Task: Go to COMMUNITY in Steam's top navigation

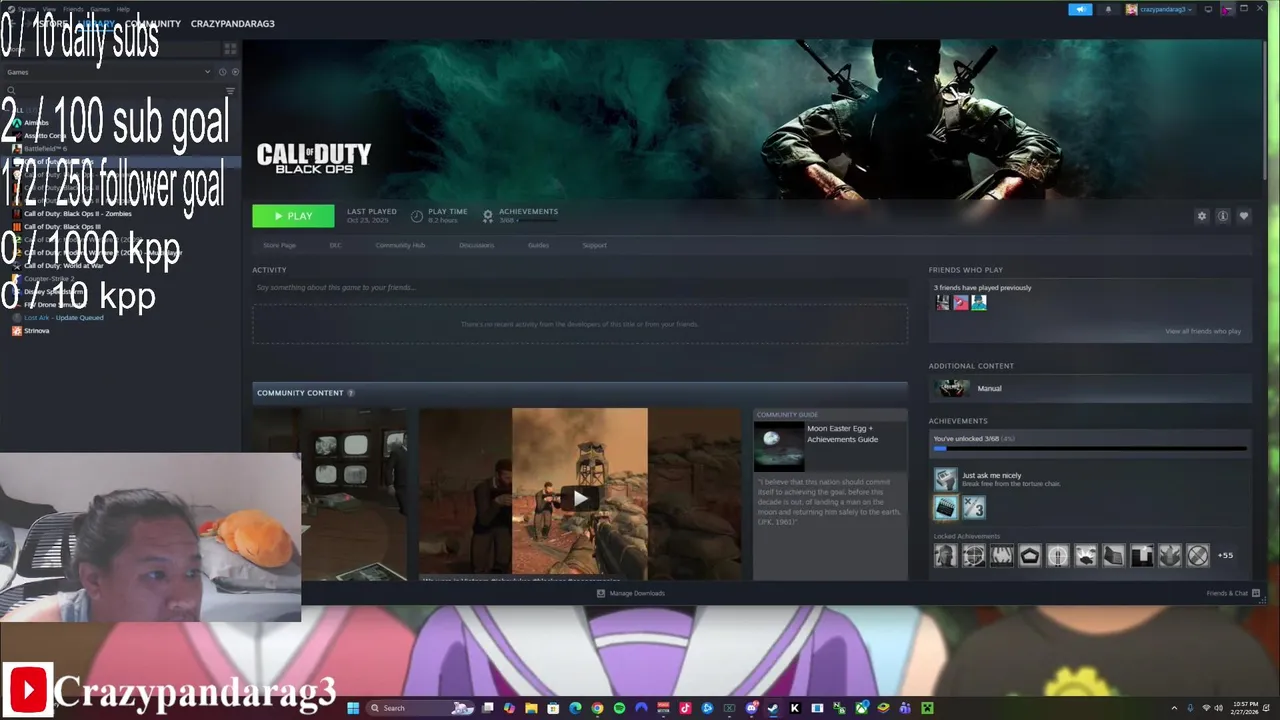Action: [153, 23]
